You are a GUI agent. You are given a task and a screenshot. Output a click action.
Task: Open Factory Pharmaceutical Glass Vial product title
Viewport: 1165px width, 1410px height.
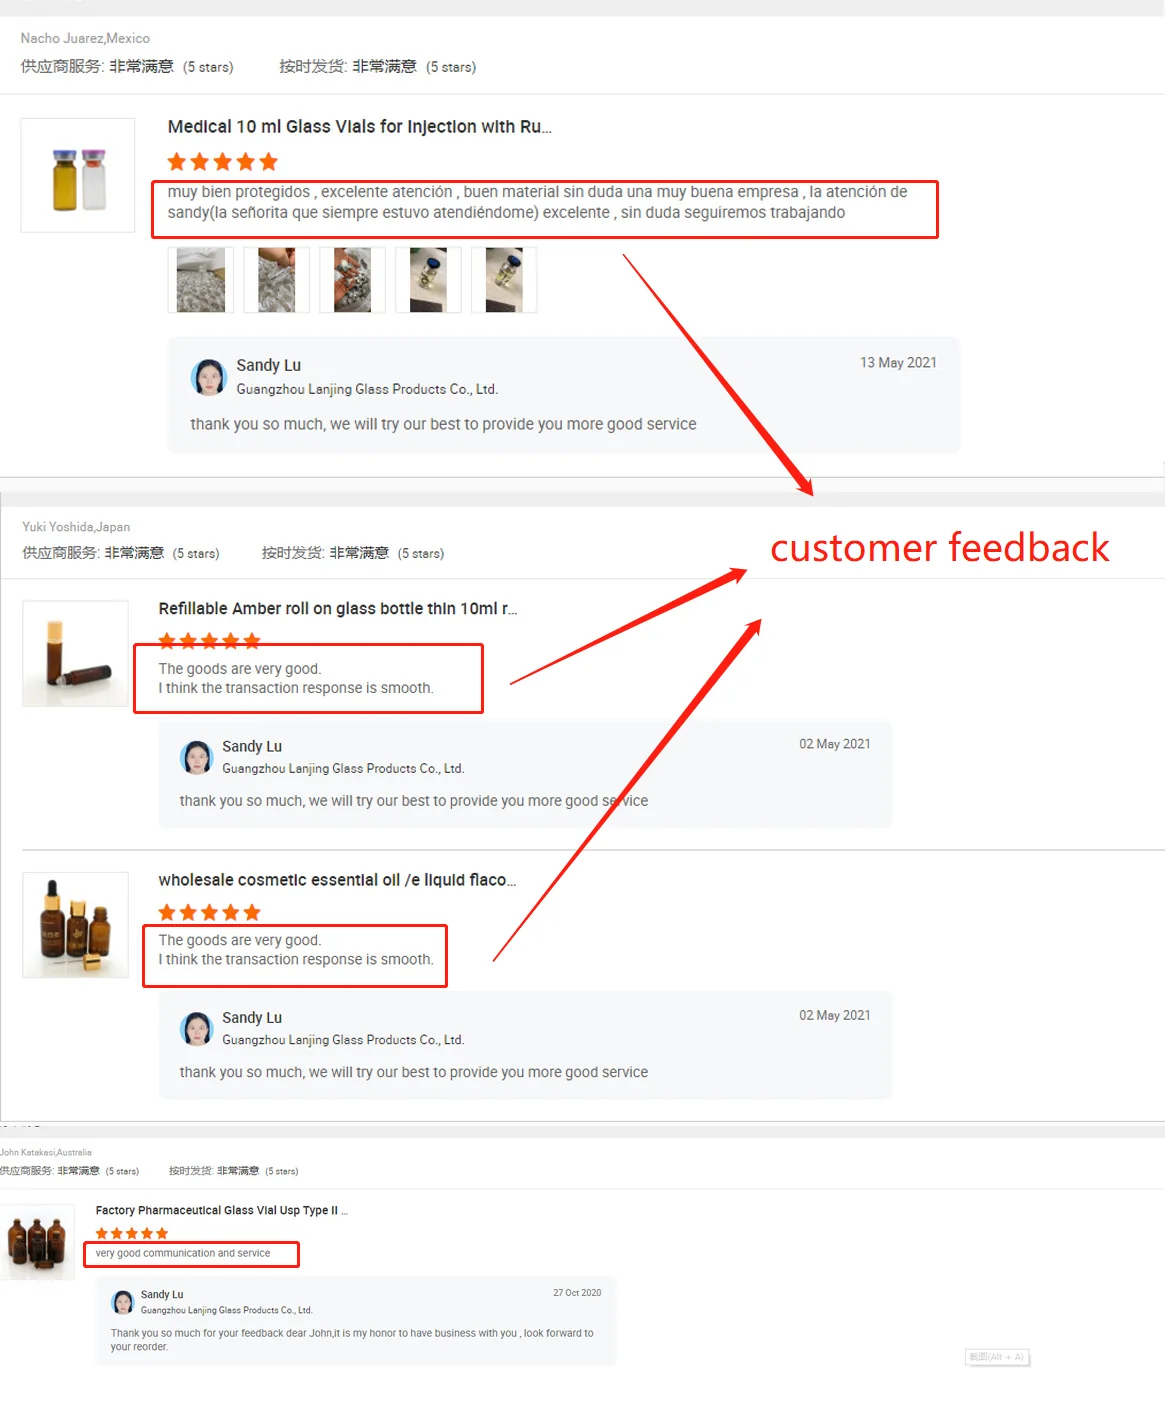[222, 1210]
